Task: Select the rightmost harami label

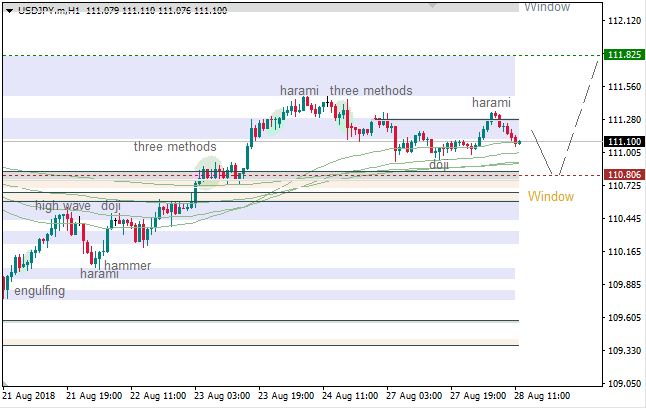Action: point(491,103)
